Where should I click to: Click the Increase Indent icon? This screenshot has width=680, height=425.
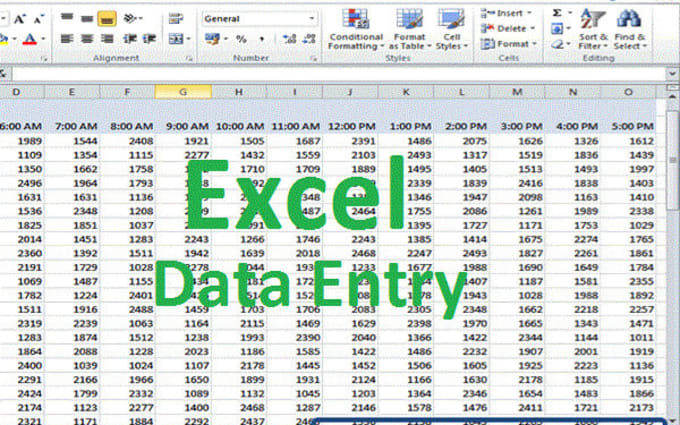click(149, 39)
